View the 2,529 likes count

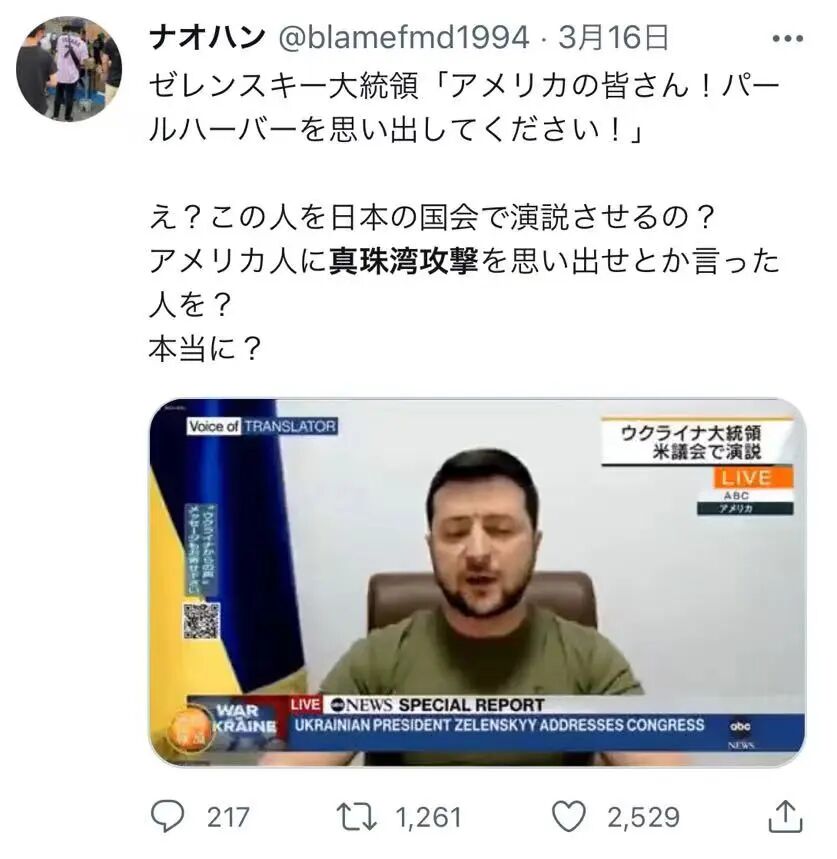(643, 817)
